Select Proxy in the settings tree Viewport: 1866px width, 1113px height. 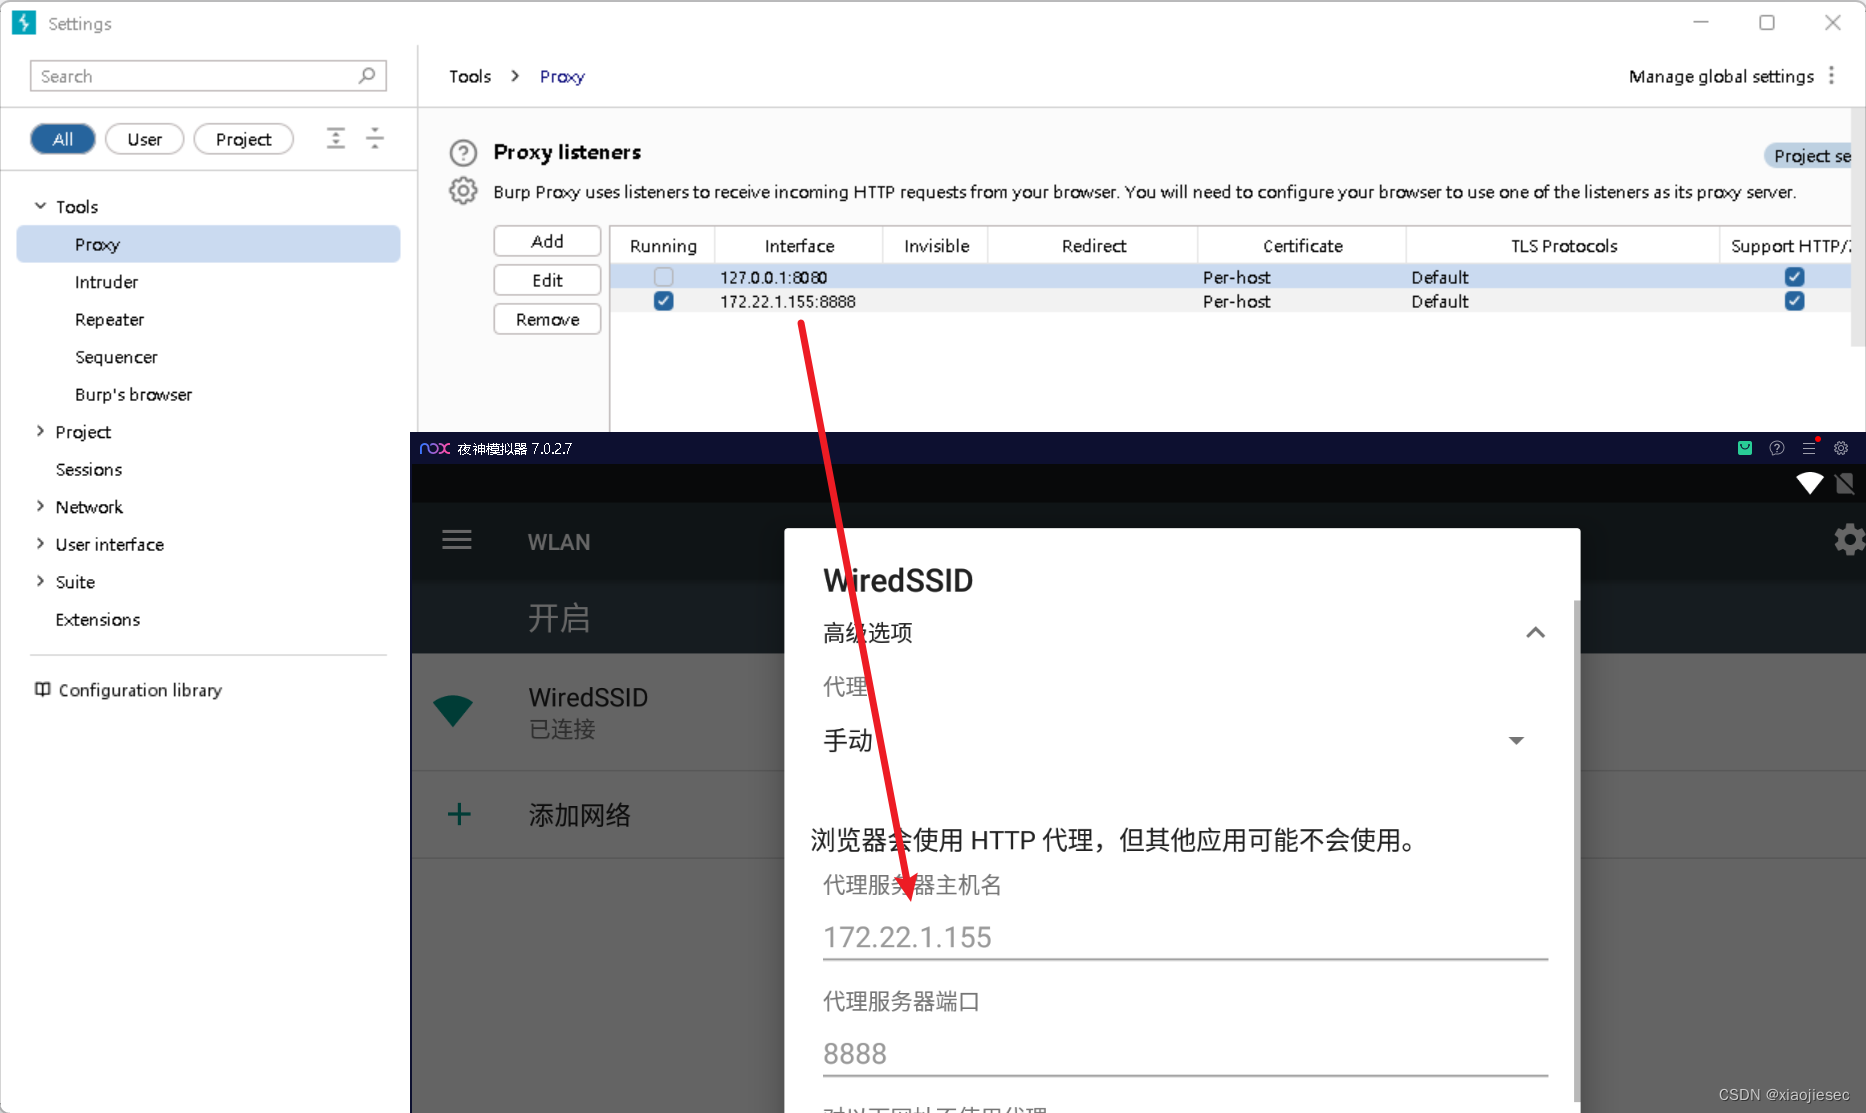pyautogui.click(x=208, y=244)
